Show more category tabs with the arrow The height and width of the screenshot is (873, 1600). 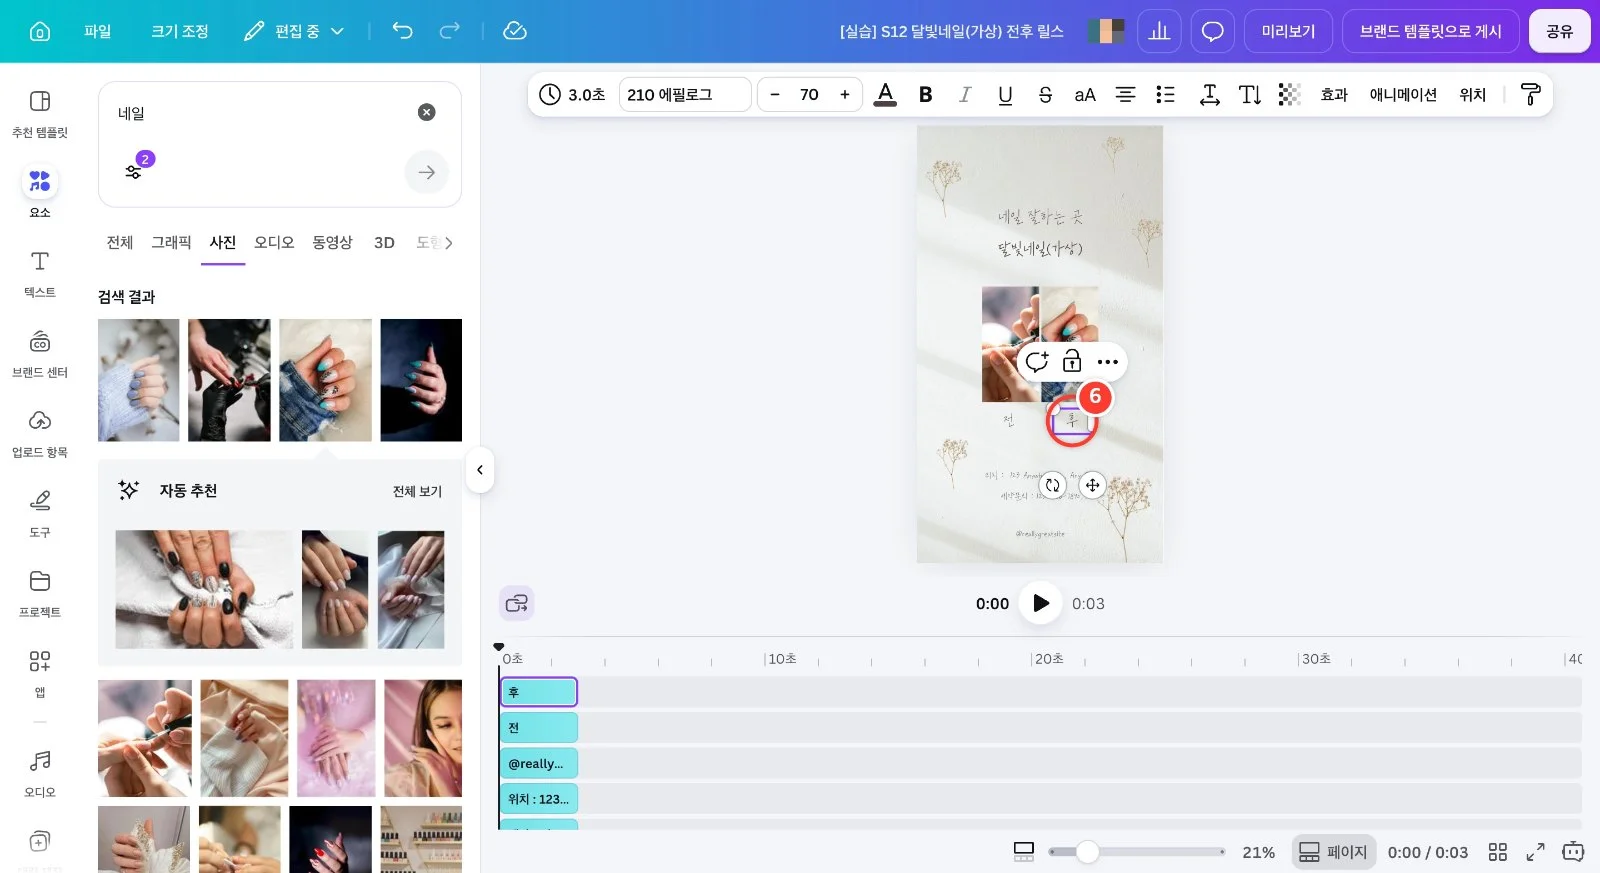point(449,242)
